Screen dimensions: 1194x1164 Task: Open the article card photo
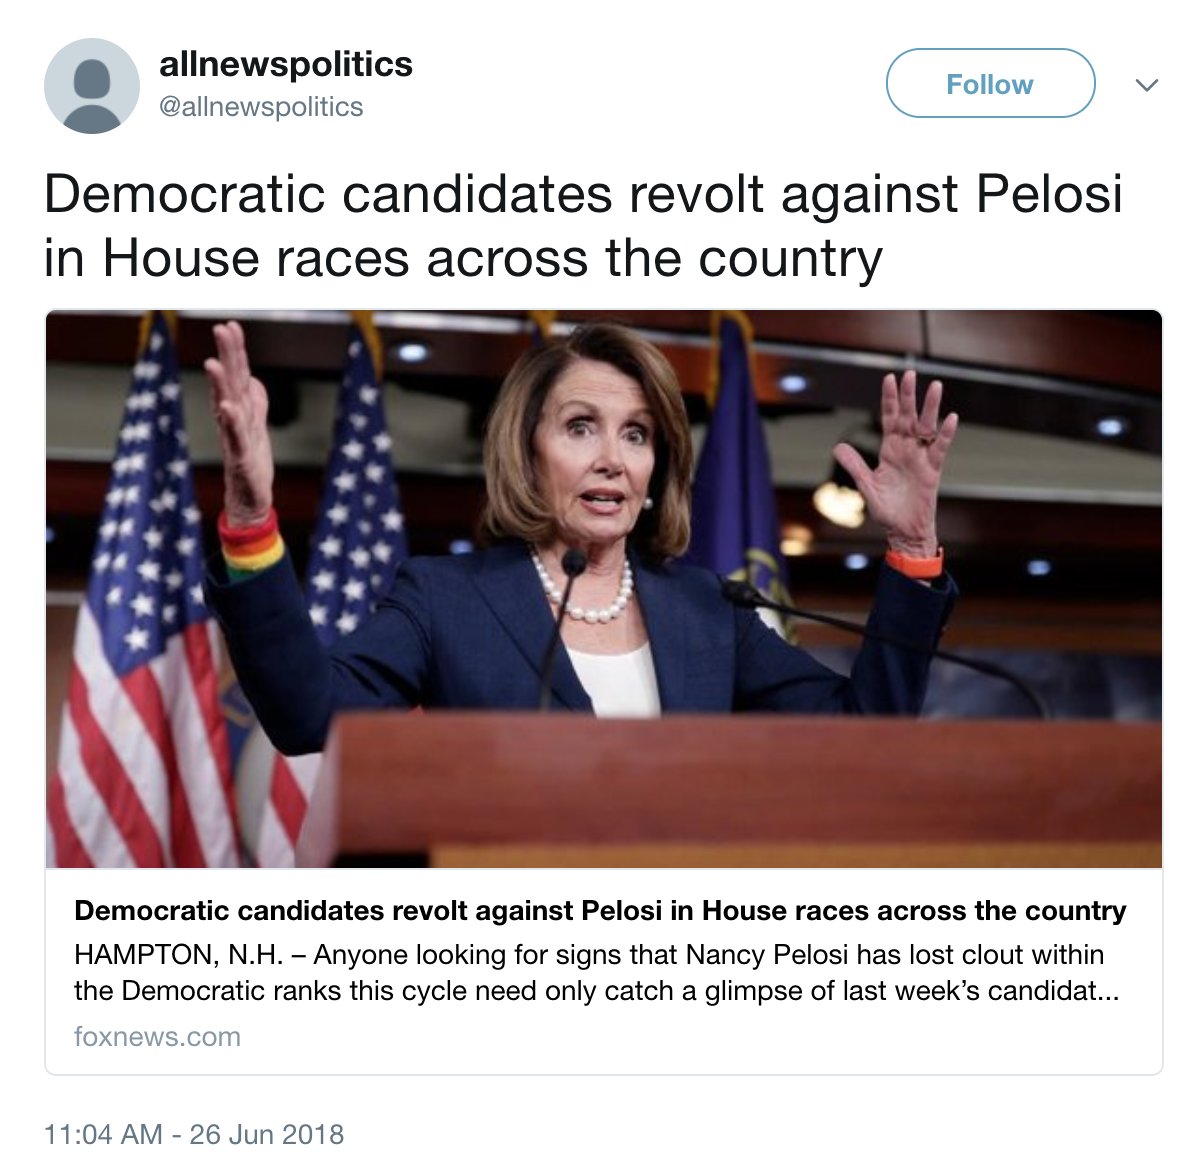(x=604, y=588)
